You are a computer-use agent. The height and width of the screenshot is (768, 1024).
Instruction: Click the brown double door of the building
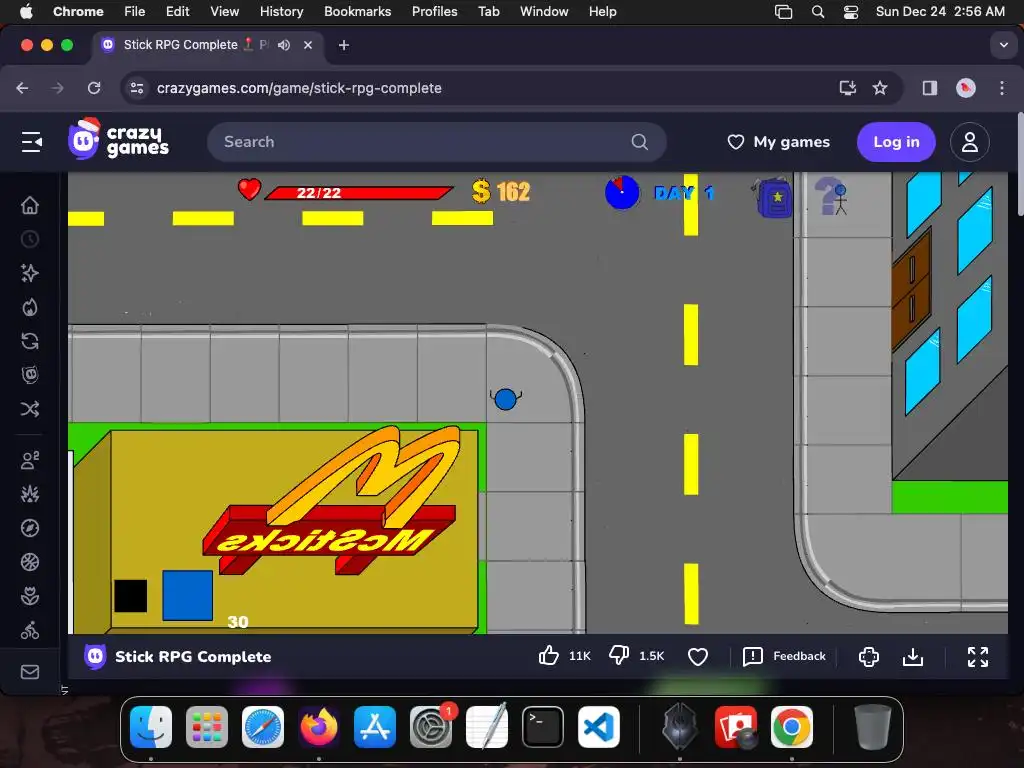(911, 290)
